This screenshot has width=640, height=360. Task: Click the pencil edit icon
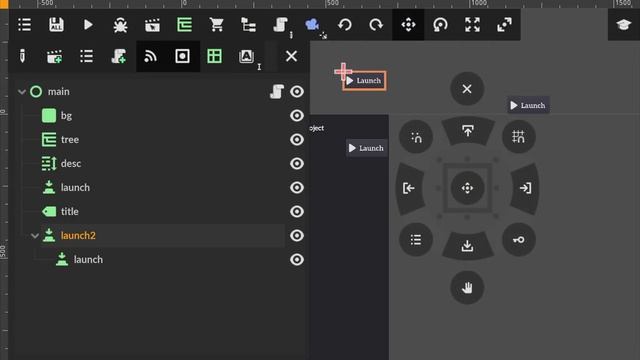[x=22, y=56]
